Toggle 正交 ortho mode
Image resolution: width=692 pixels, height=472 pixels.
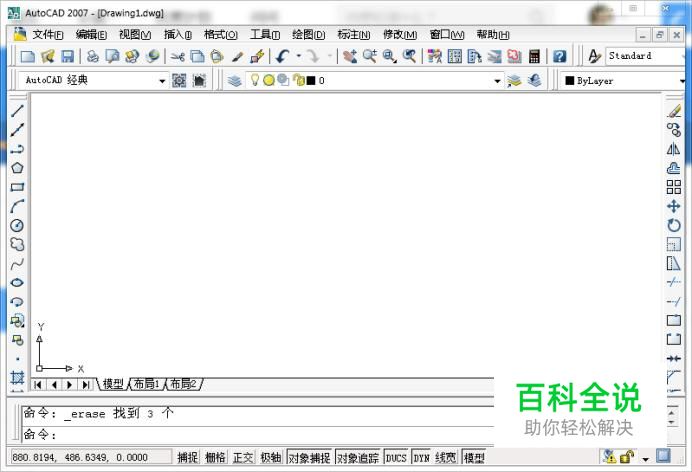click(243, 457)
